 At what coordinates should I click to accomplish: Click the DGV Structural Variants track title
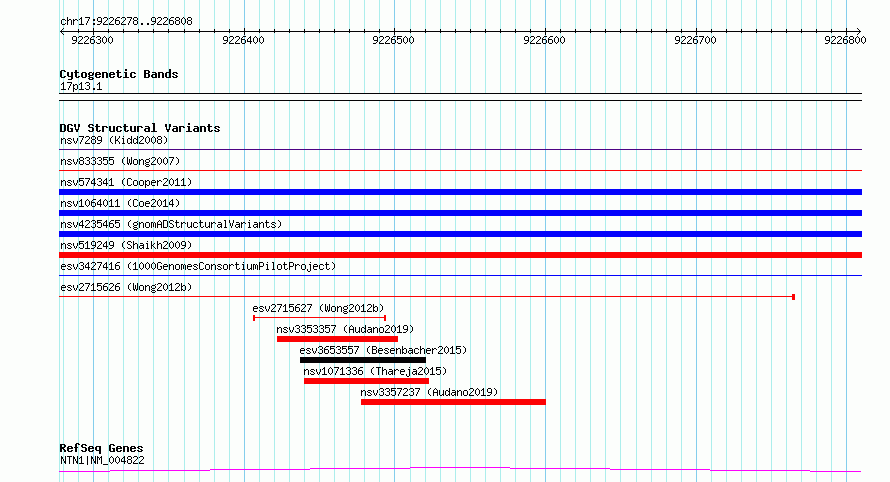point(140,128)
